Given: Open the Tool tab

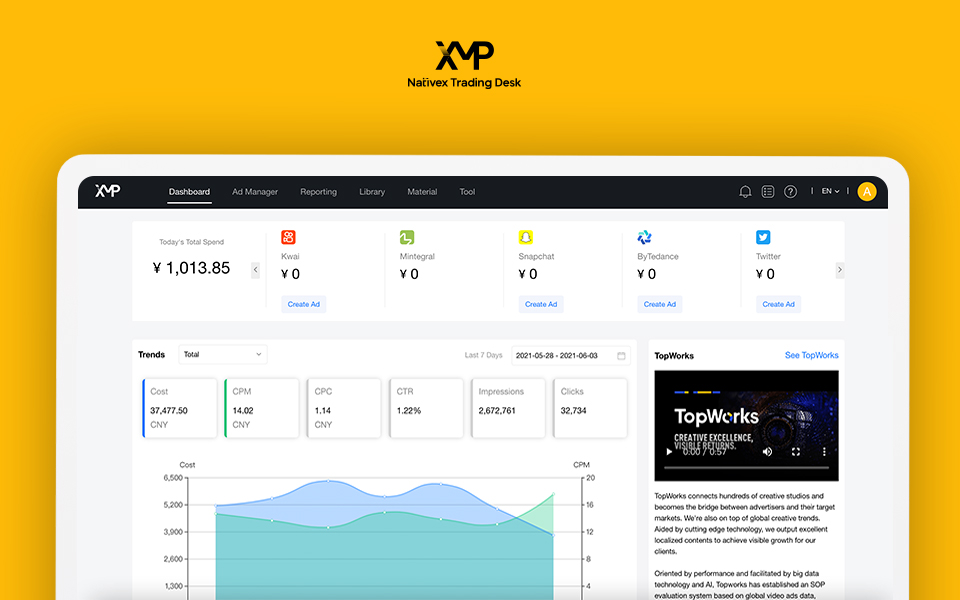Looking at the screenshot, I should pos(467,192).
